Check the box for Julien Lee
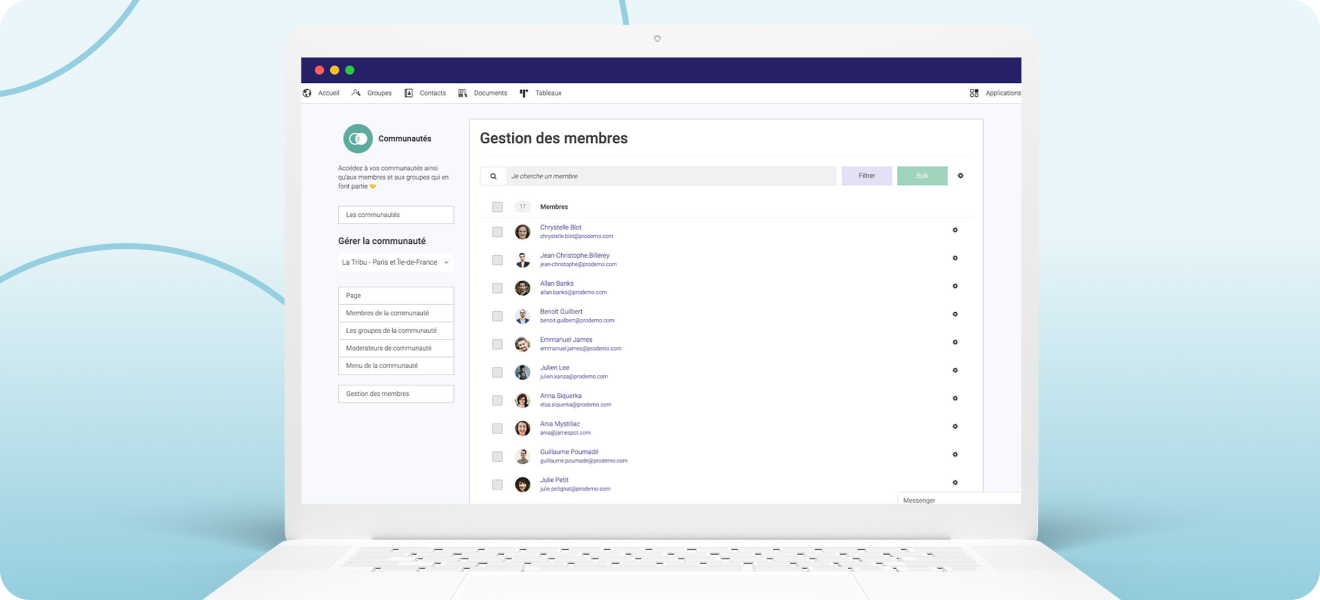Image resolution: width=1320 pixels, height=600 pixels. pos(497,372)
